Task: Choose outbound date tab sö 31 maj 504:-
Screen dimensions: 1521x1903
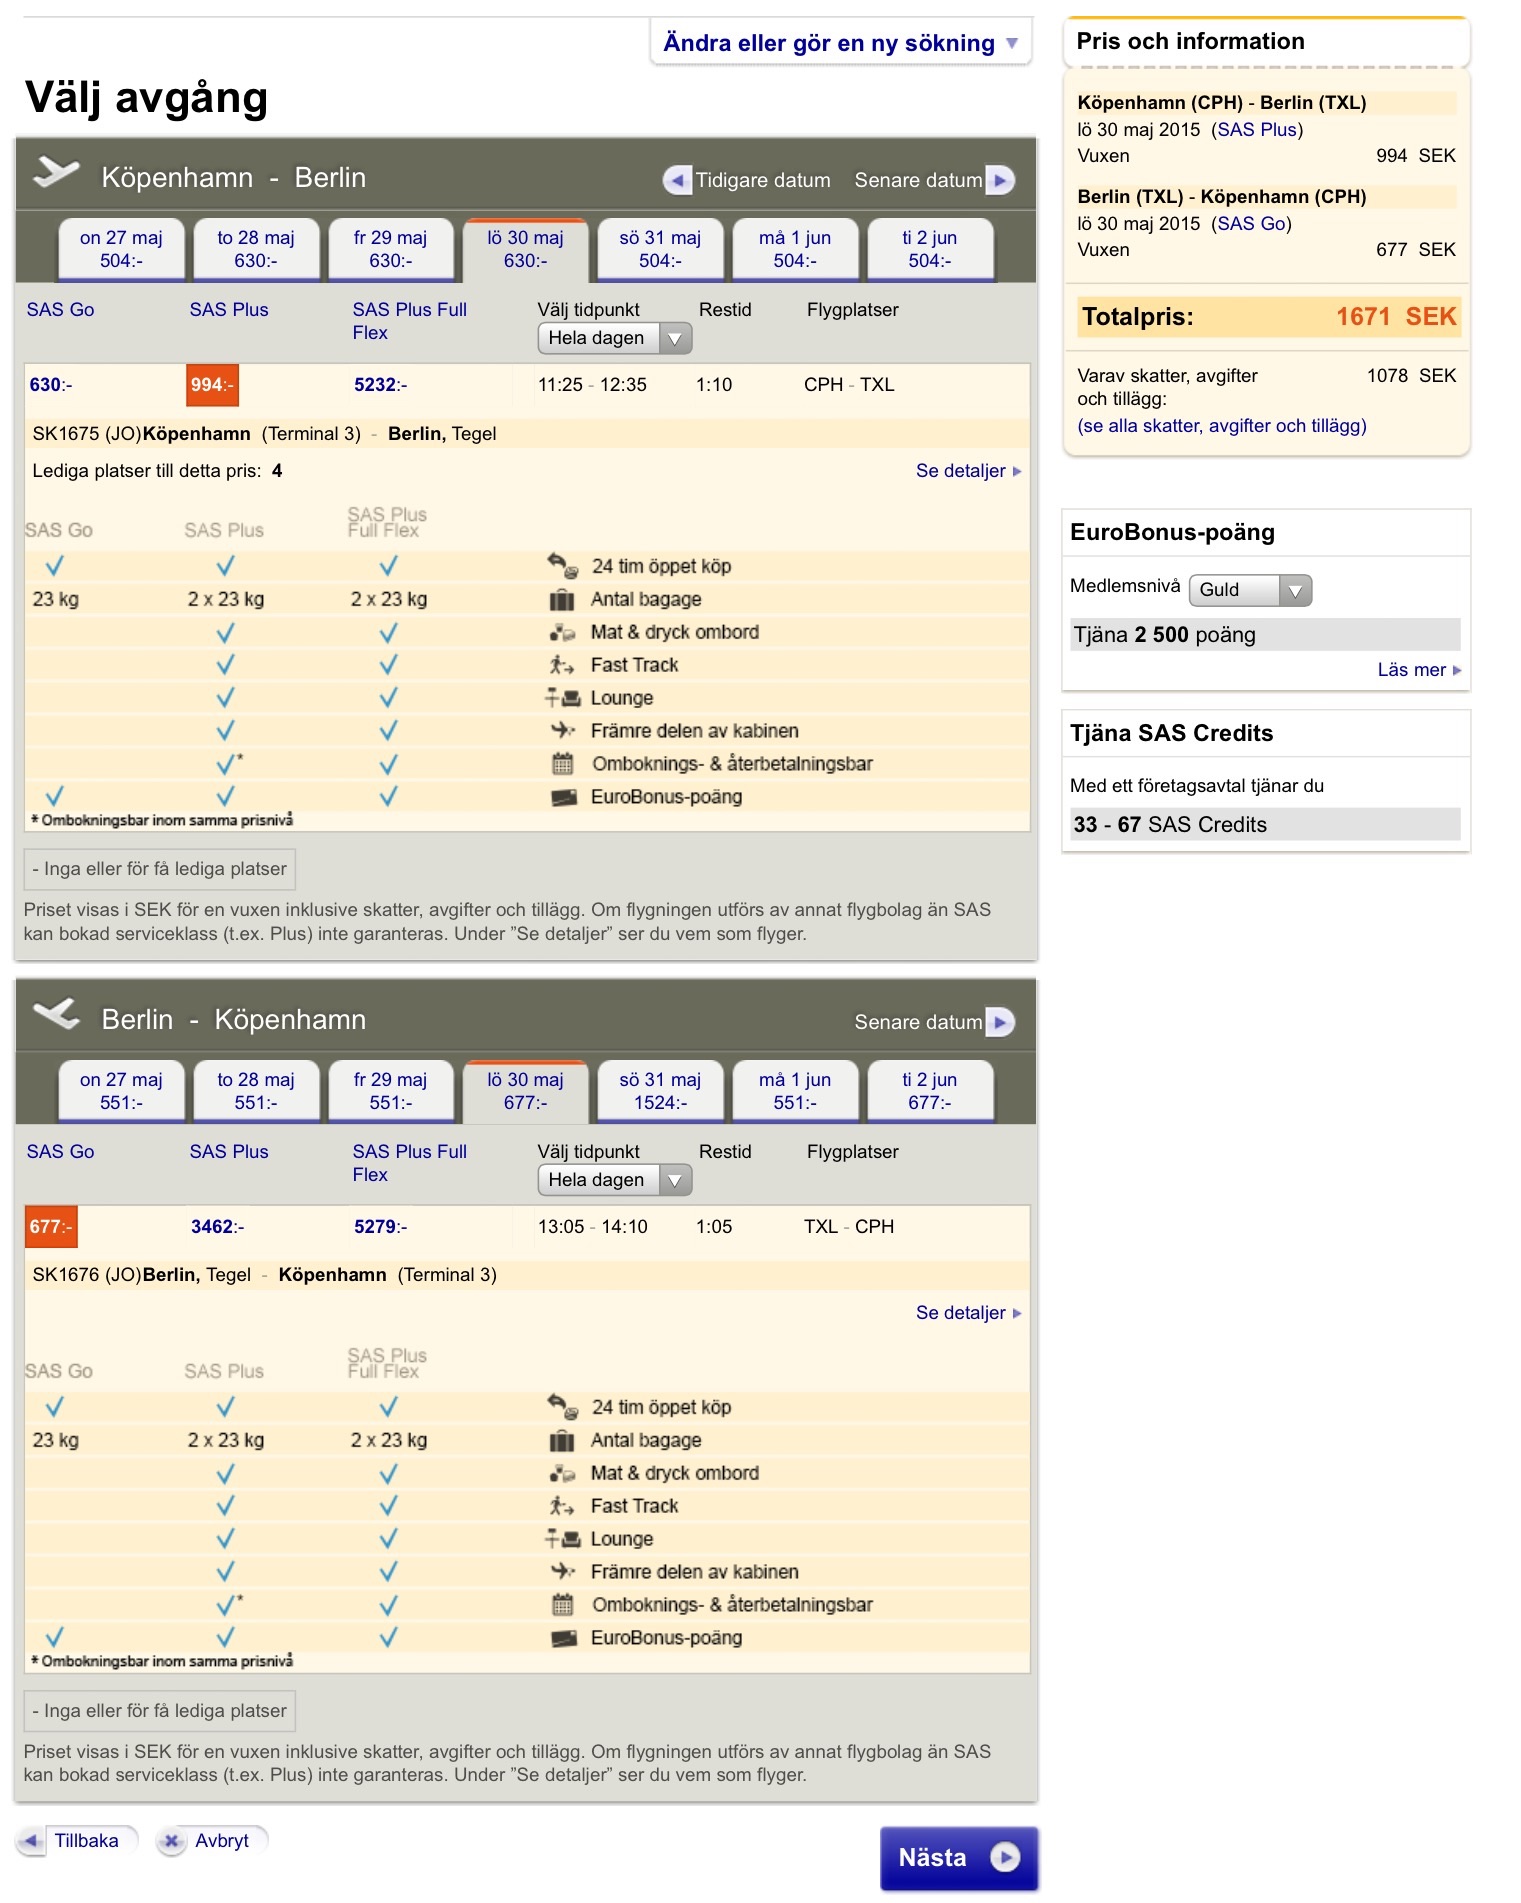Action: 660,249
